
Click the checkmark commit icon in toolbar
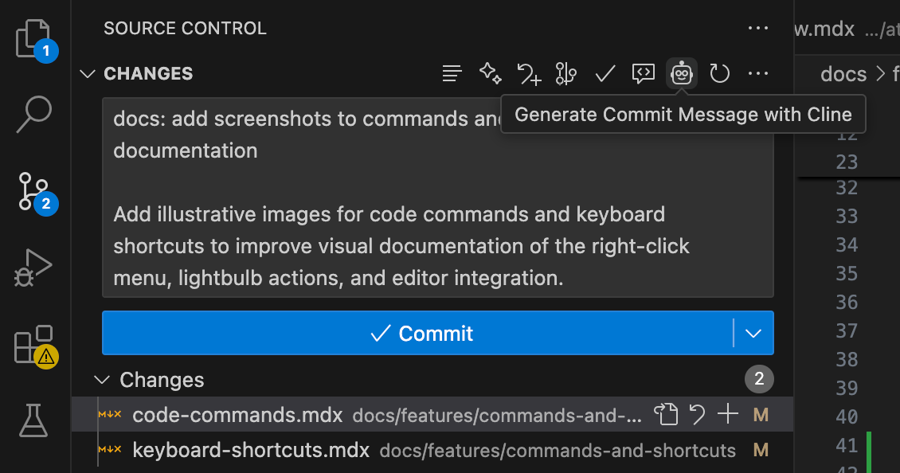(x=605, y=73)
